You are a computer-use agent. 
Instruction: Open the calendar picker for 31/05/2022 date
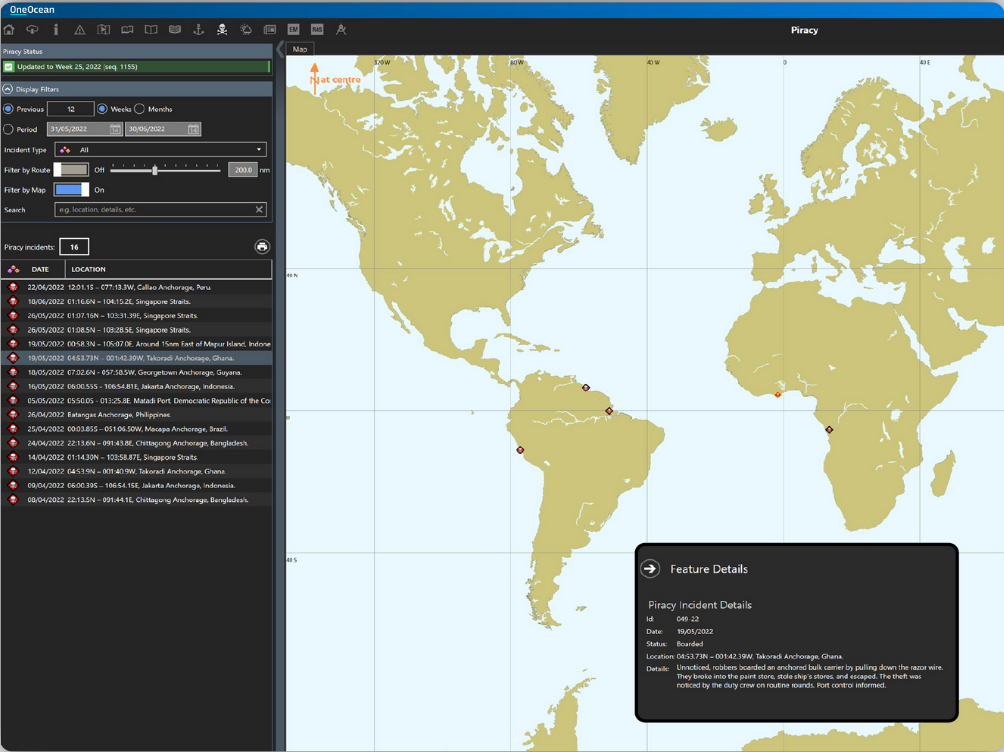[x=116, y=129]
